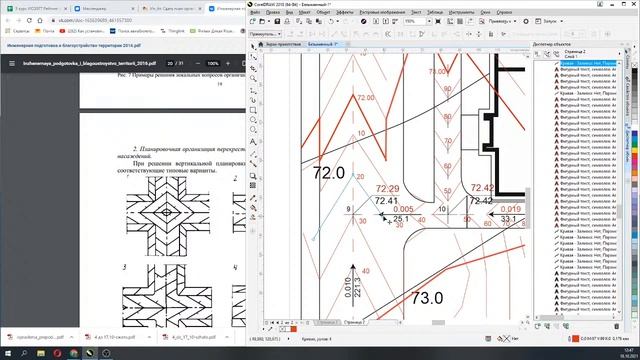Select the Shape tool in toolbox
The width and height of the screenshot is (640, 360).
[253, 58]
